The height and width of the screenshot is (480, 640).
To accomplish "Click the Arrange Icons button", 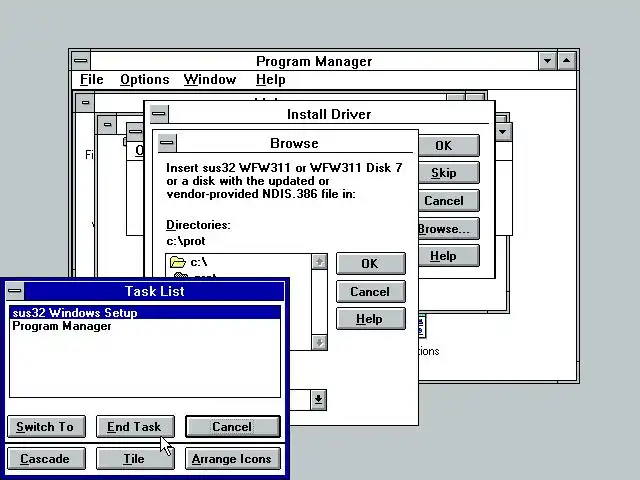I will click(233, 459).
